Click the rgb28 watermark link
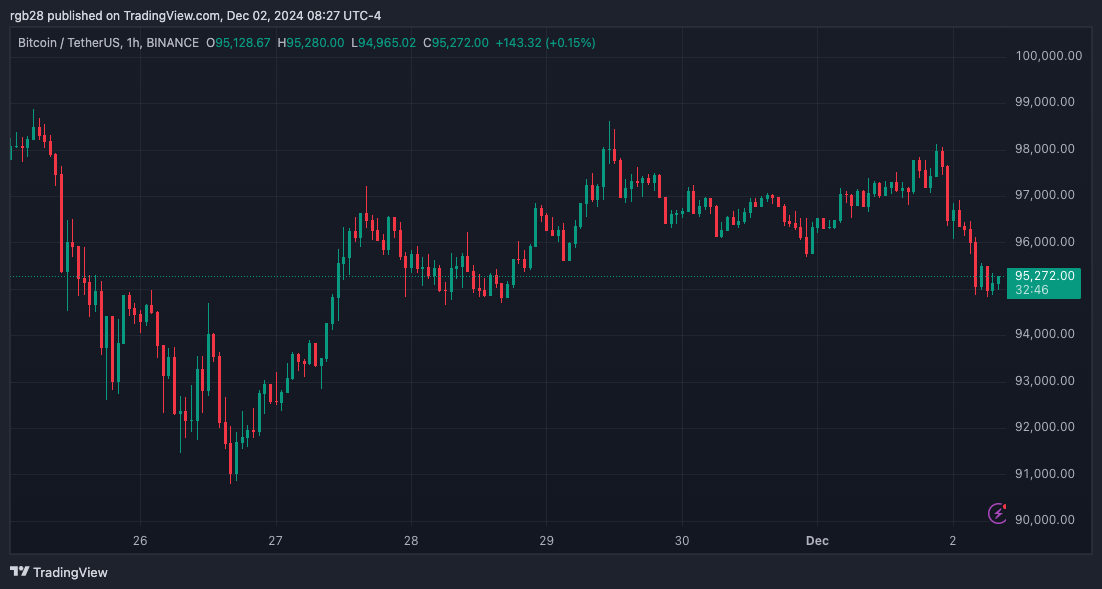This screenshot has width=1102, height=589. coord(25,15)
